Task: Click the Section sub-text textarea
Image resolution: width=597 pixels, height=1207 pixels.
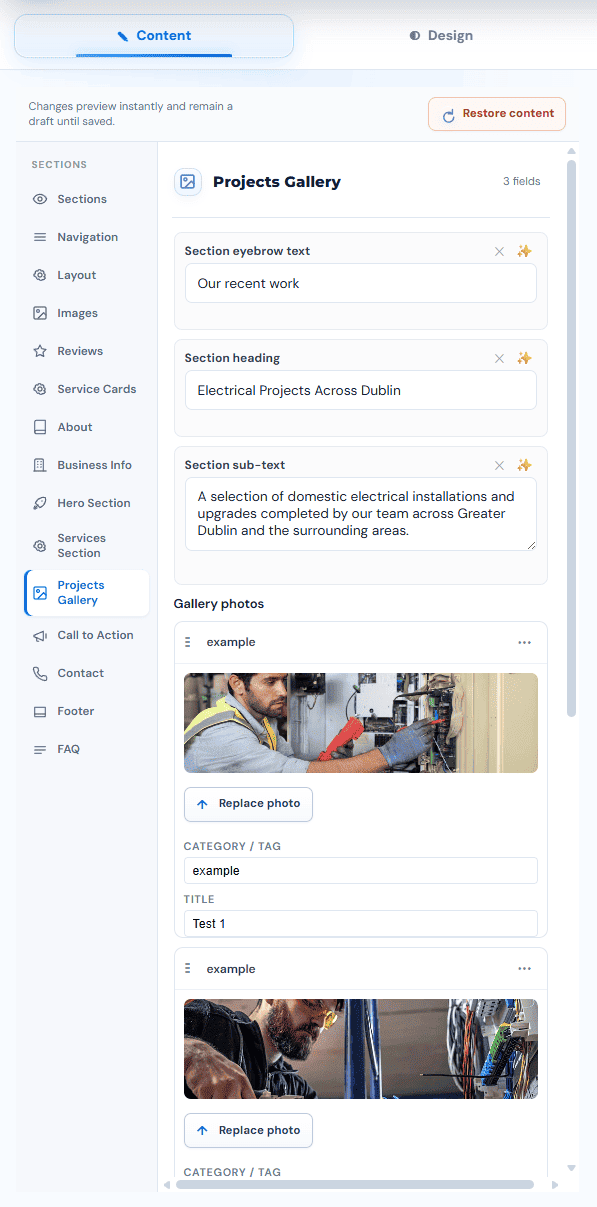Action: click(x=361, y=514)
